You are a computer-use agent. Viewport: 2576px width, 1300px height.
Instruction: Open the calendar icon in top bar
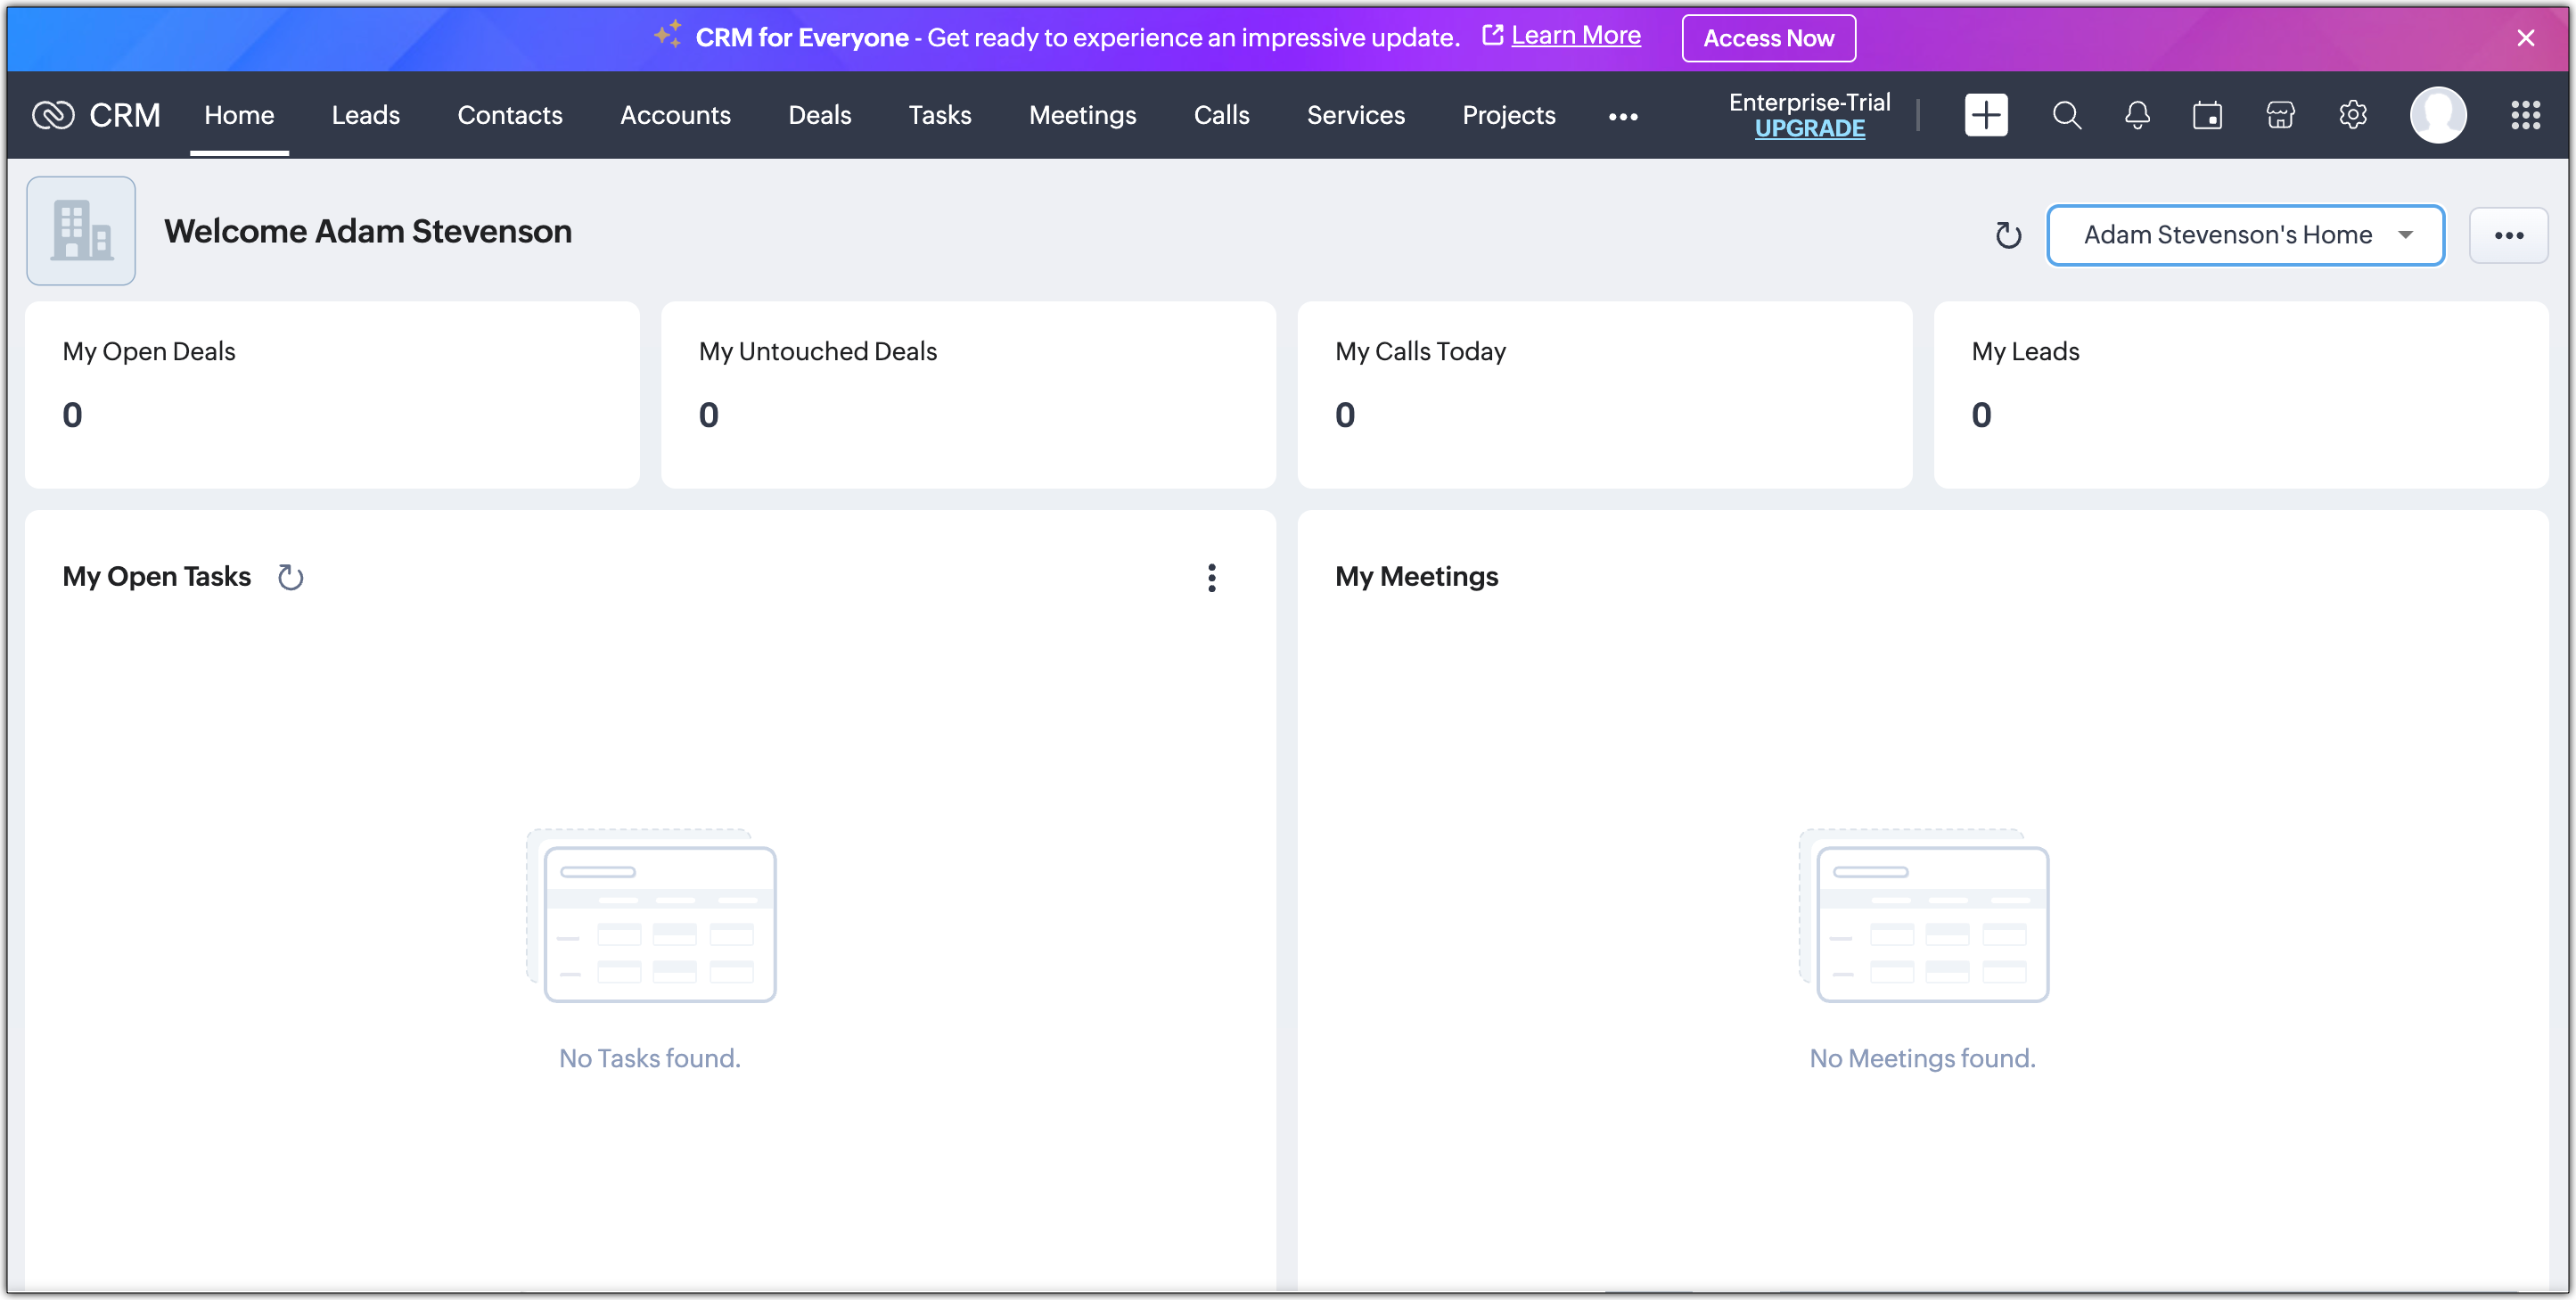pos(2207,115)
